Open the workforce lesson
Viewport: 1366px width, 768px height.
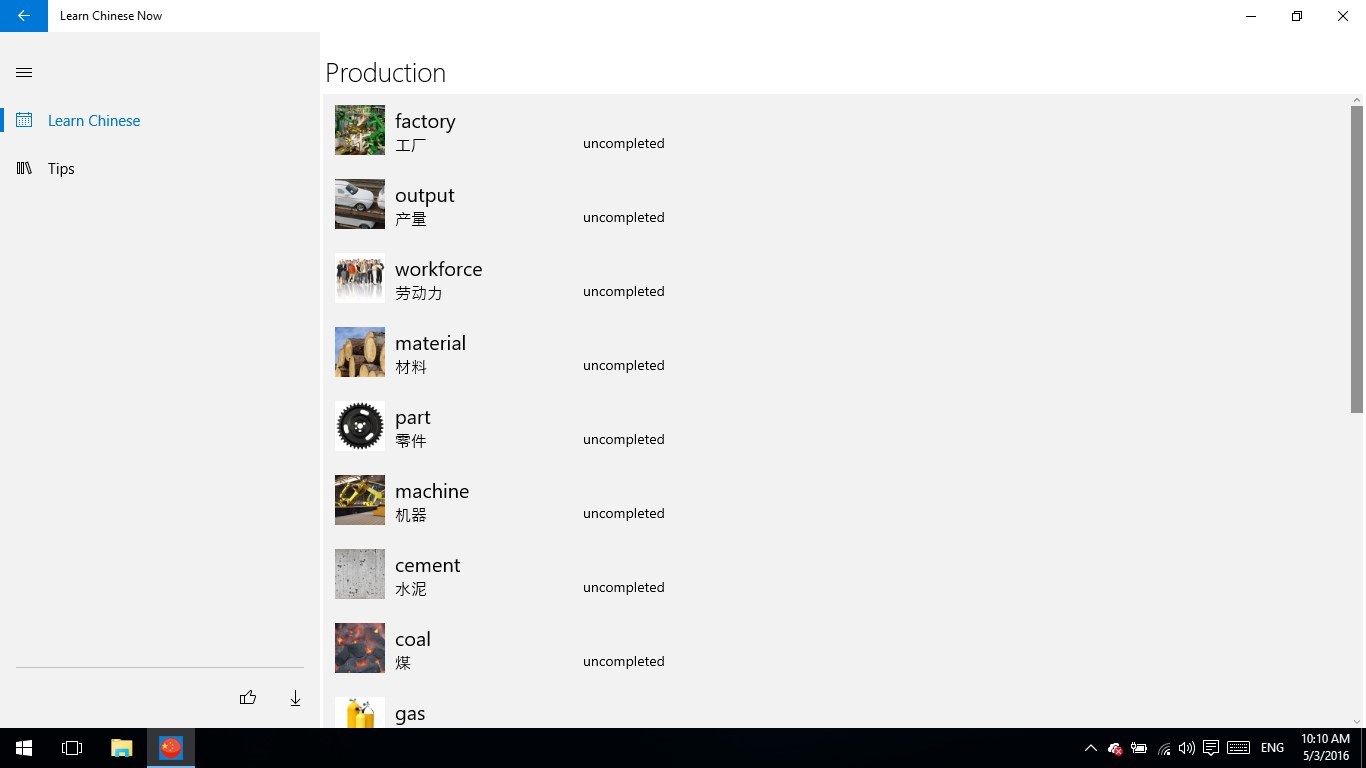(836, 279)
